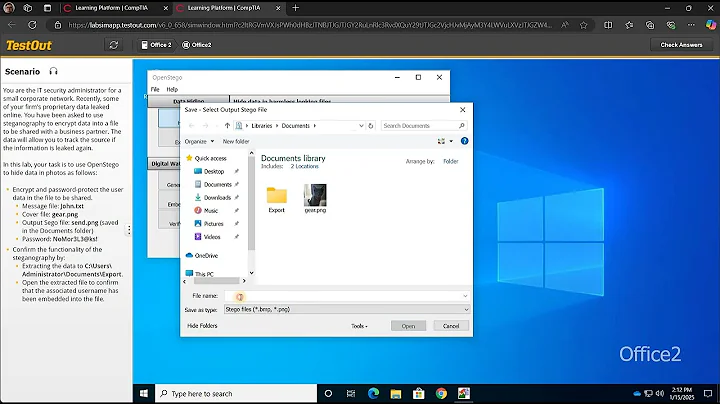Click the refresh icon in the TestOut bar
720x404 pixels.
coord(114,45)
